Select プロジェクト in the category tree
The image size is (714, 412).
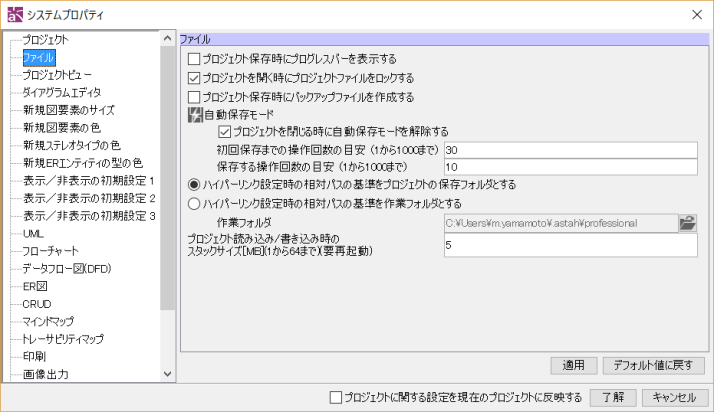point(46,40)
